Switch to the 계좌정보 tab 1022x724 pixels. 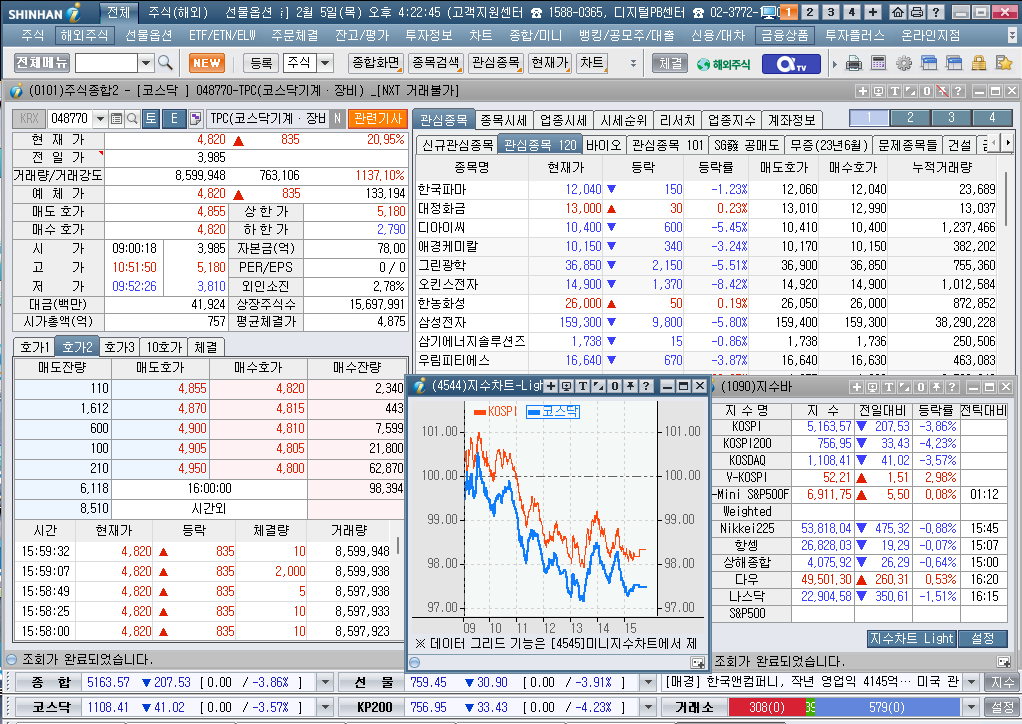791,120
